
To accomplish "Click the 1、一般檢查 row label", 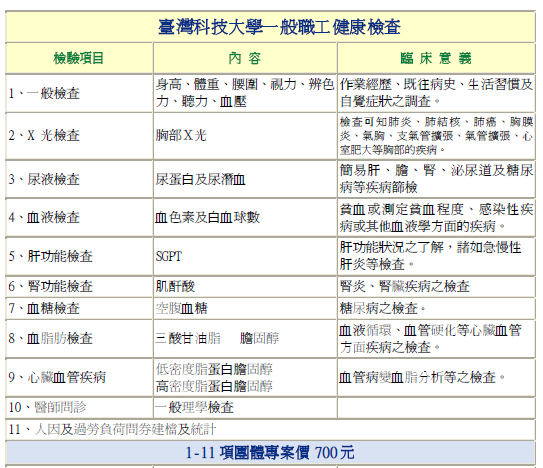I will 44,93.
